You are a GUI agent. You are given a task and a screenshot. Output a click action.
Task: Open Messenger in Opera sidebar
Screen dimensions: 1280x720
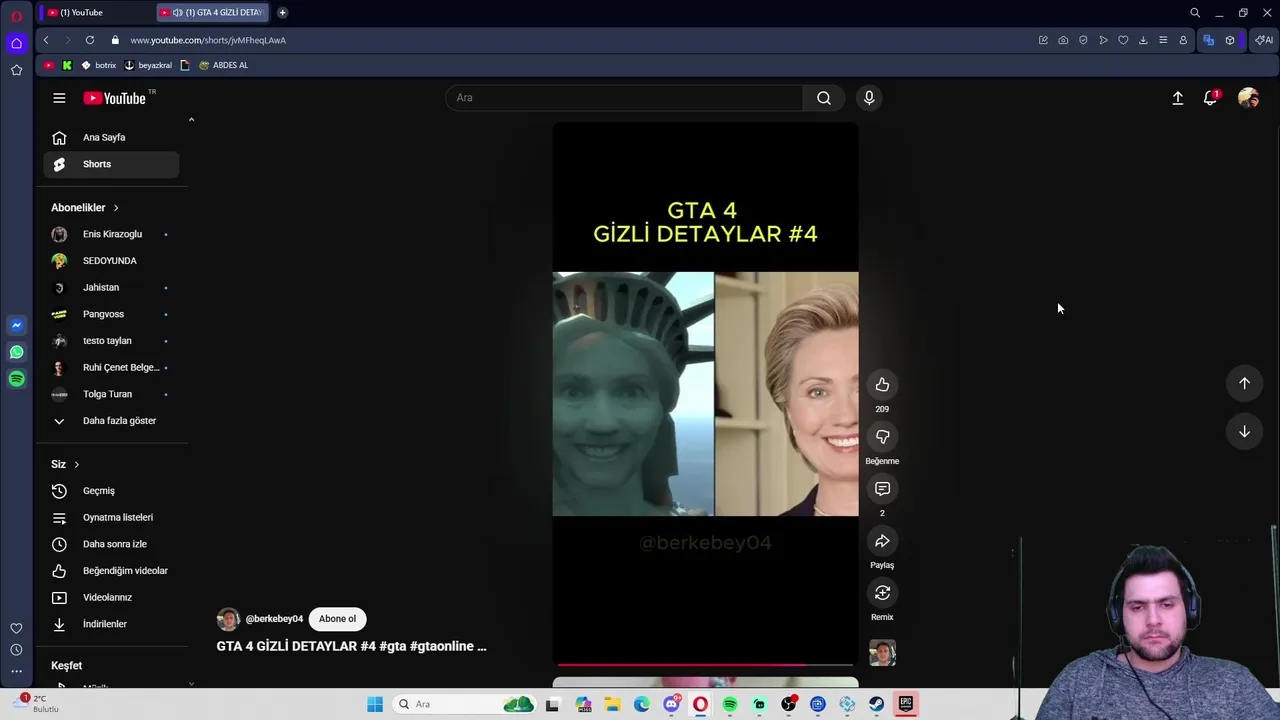[16, 325]
